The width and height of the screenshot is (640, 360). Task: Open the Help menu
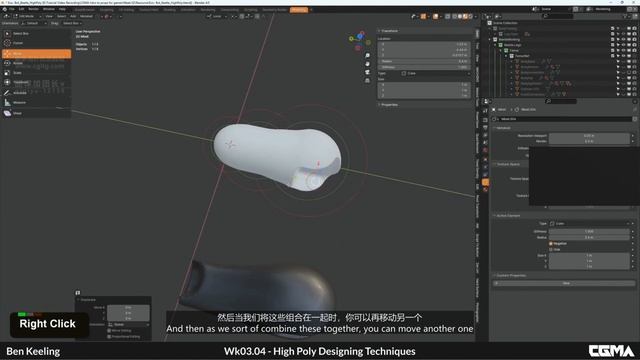pyautogui.click(x=62, y=9)
